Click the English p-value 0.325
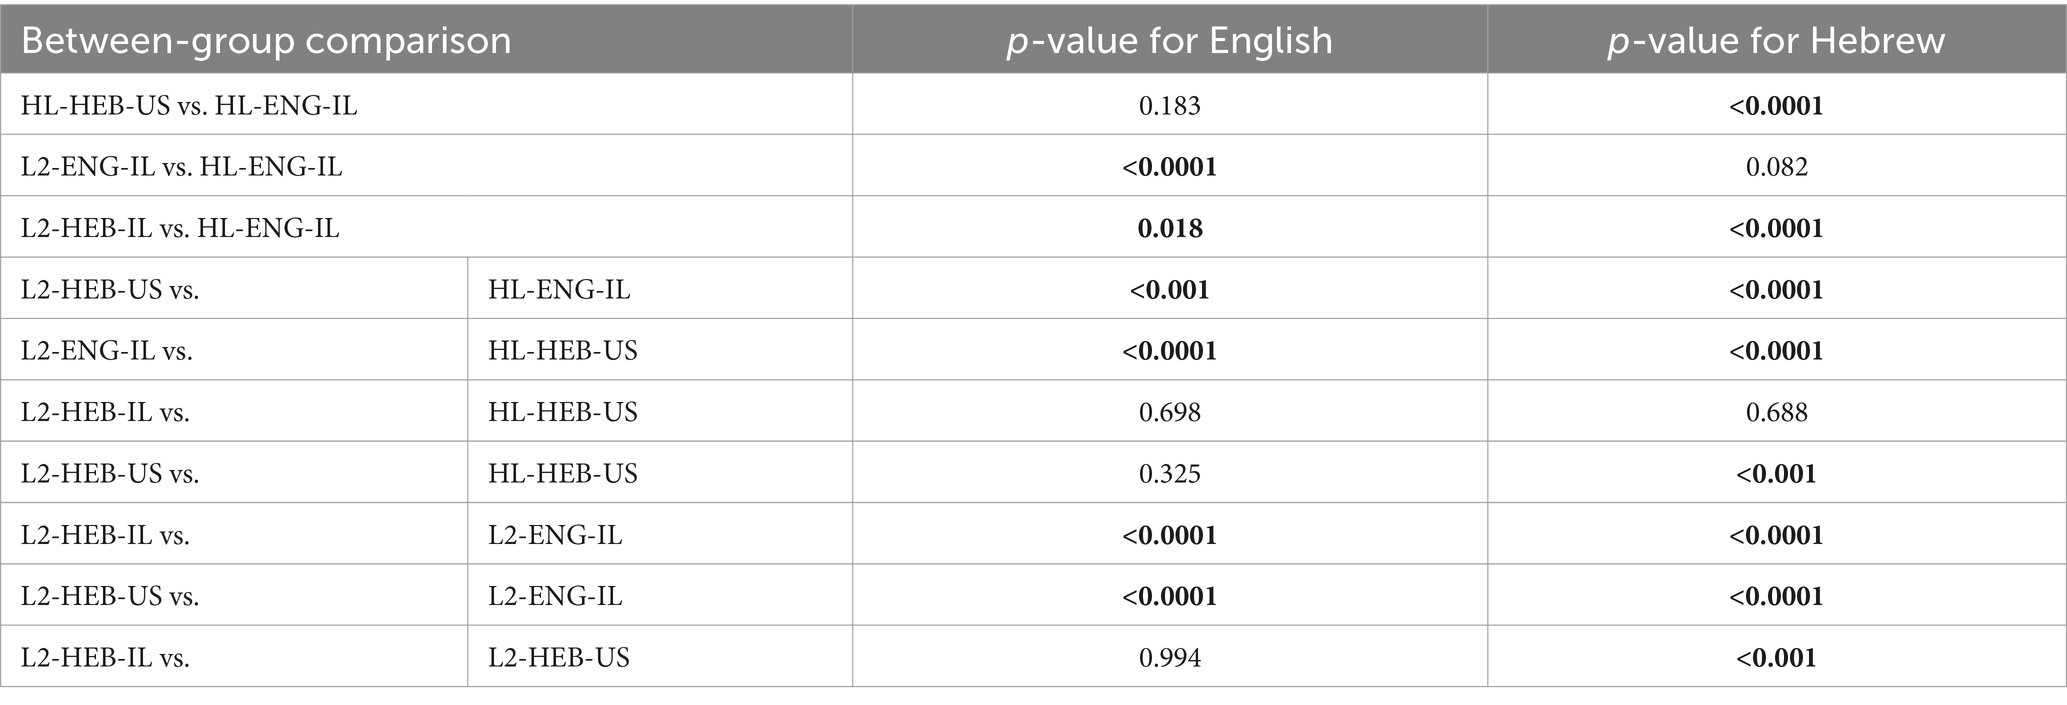This screenshot has height=705, width=2067. [x=1169, y=473]
